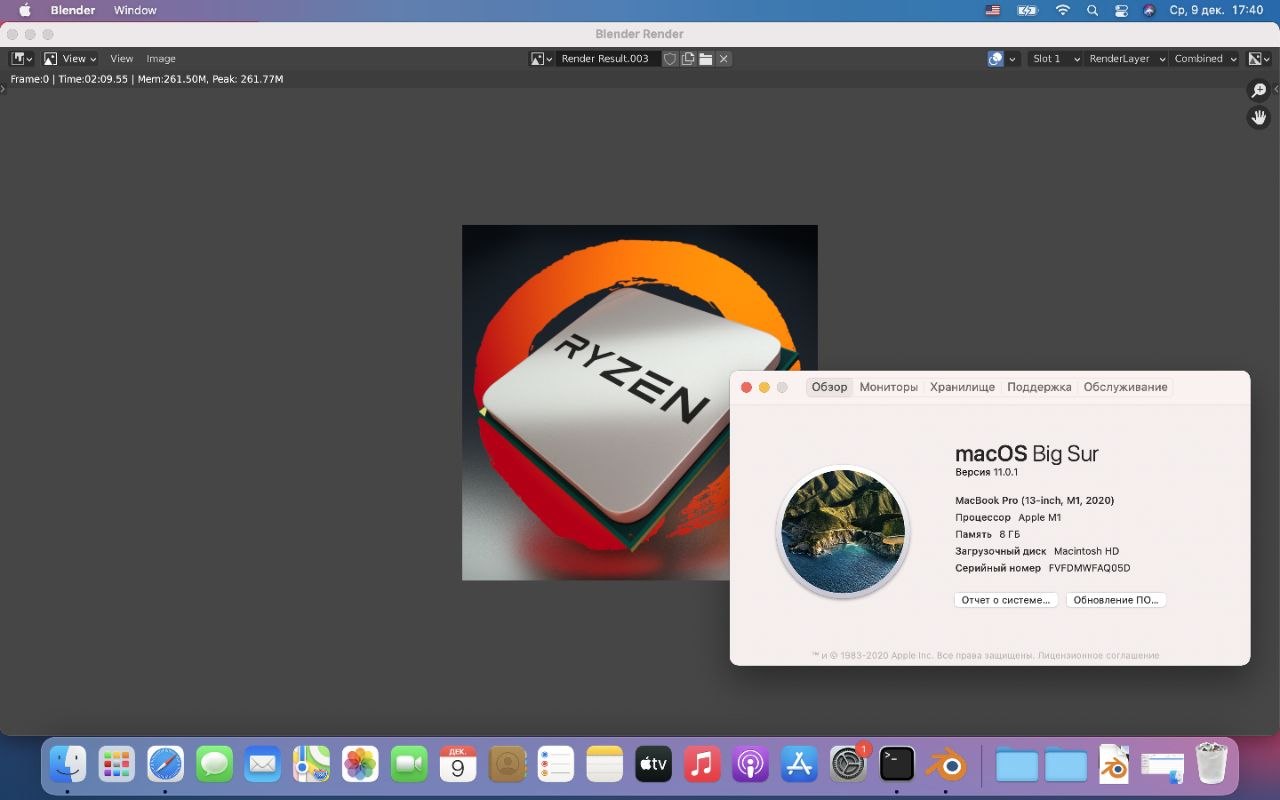Open Control Center in menu bar
The width and height of the screenshot is (1280, 800).
pyautogui.click(x=1121, y=10)
